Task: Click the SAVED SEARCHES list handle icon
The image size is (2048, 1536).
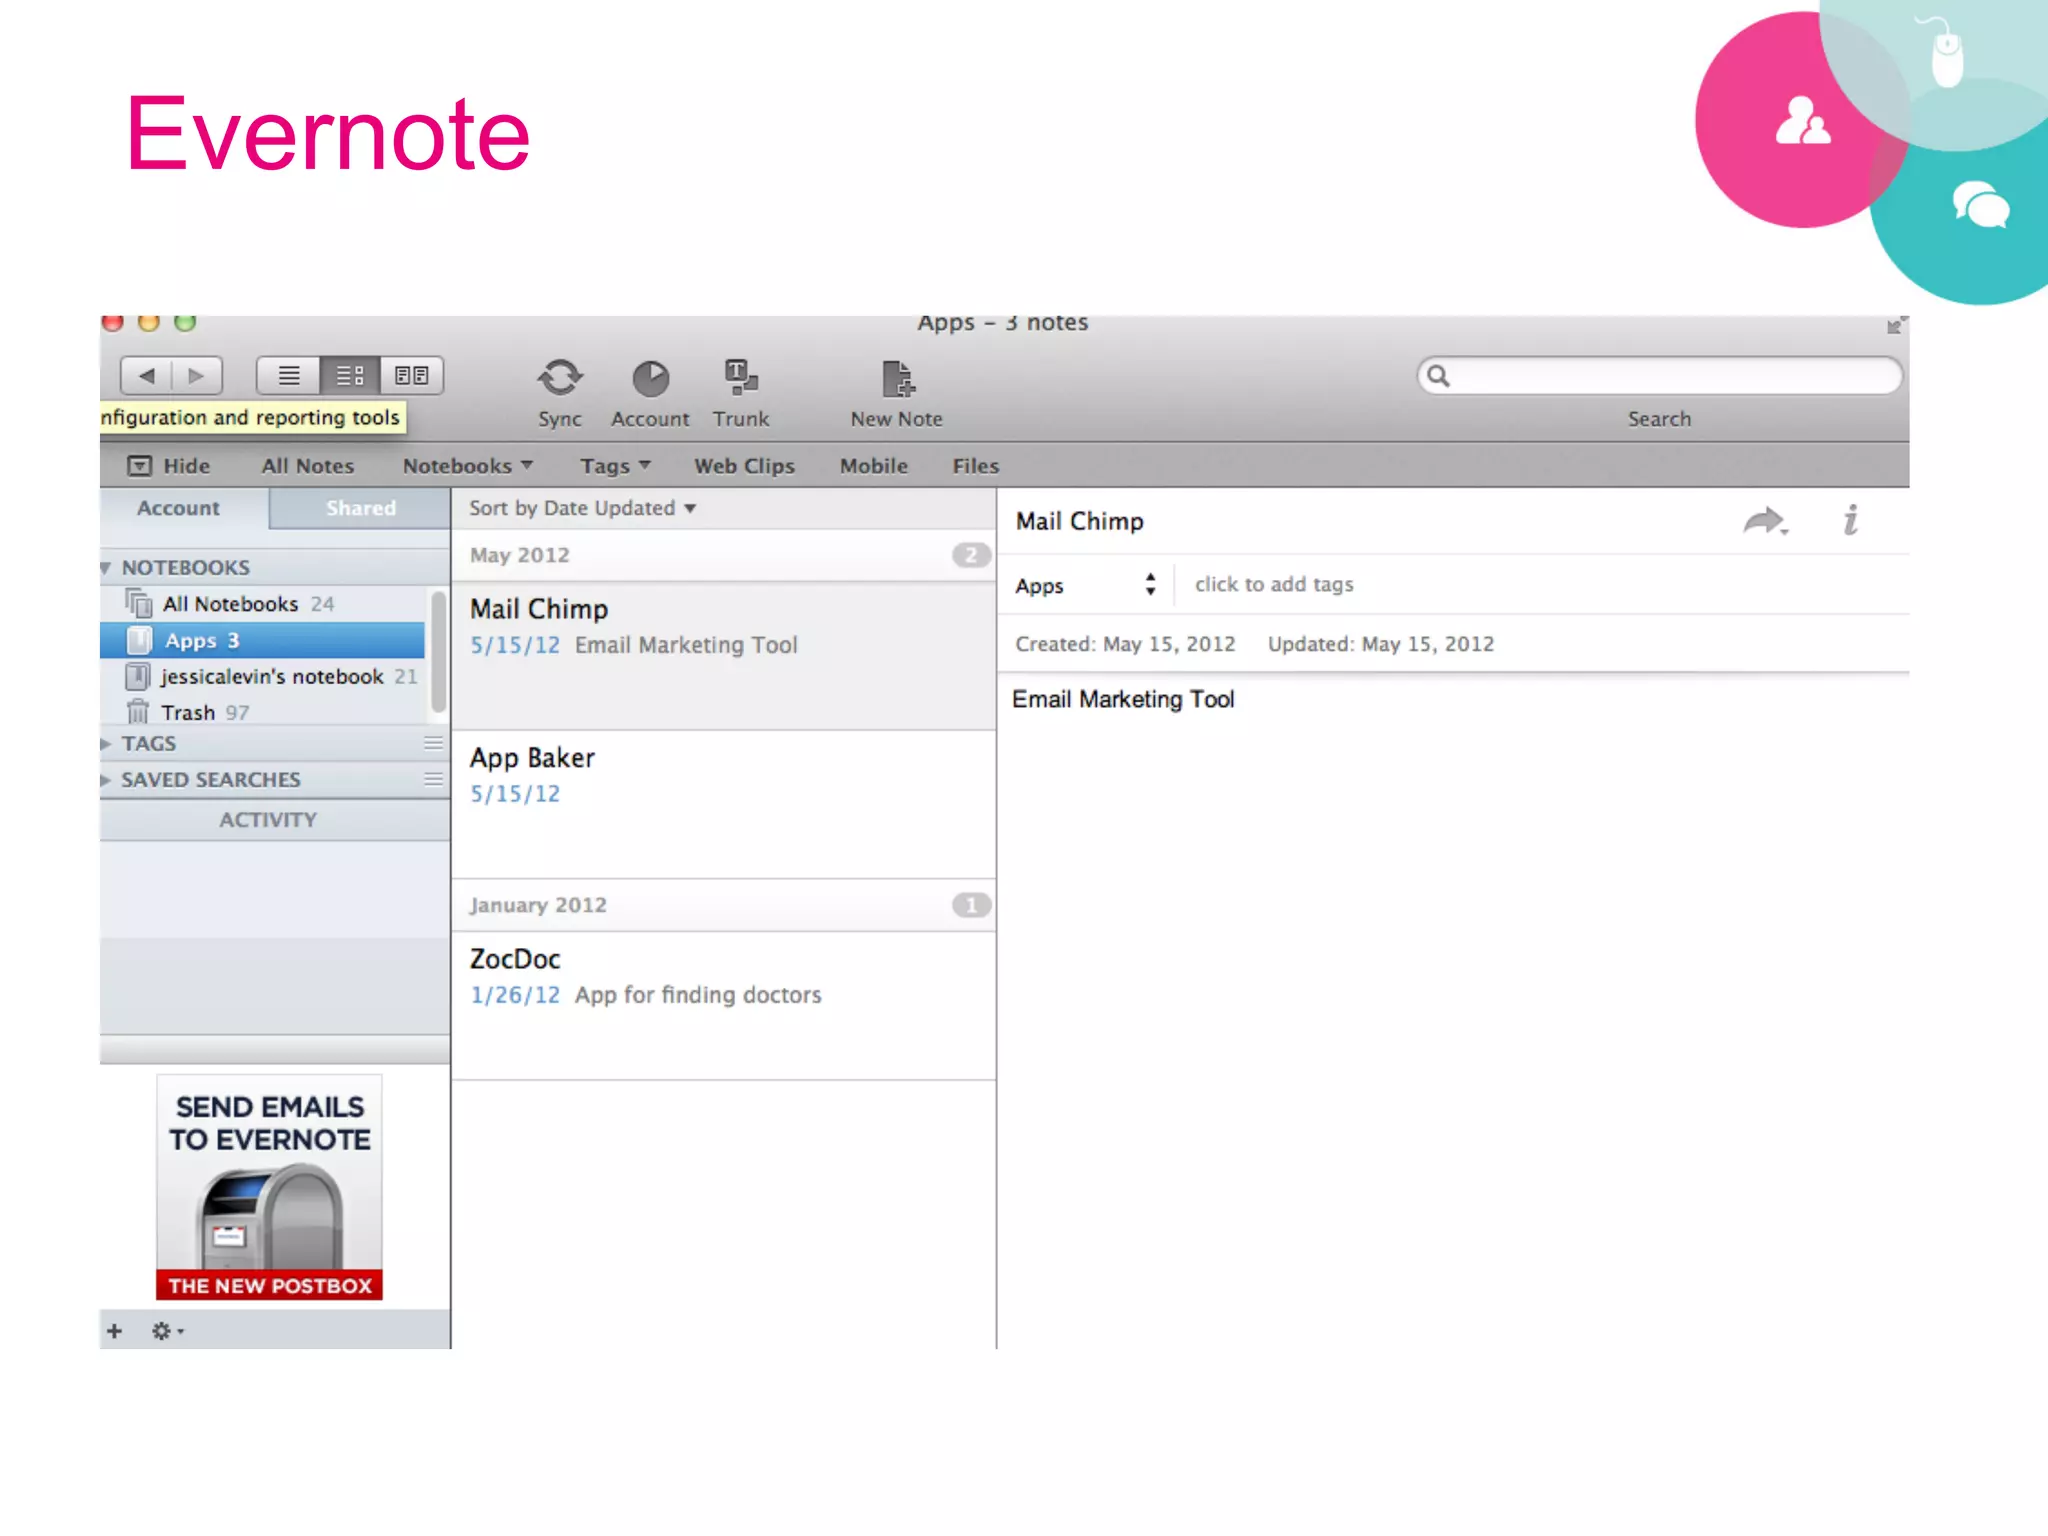Action: (x=433, y=779)
